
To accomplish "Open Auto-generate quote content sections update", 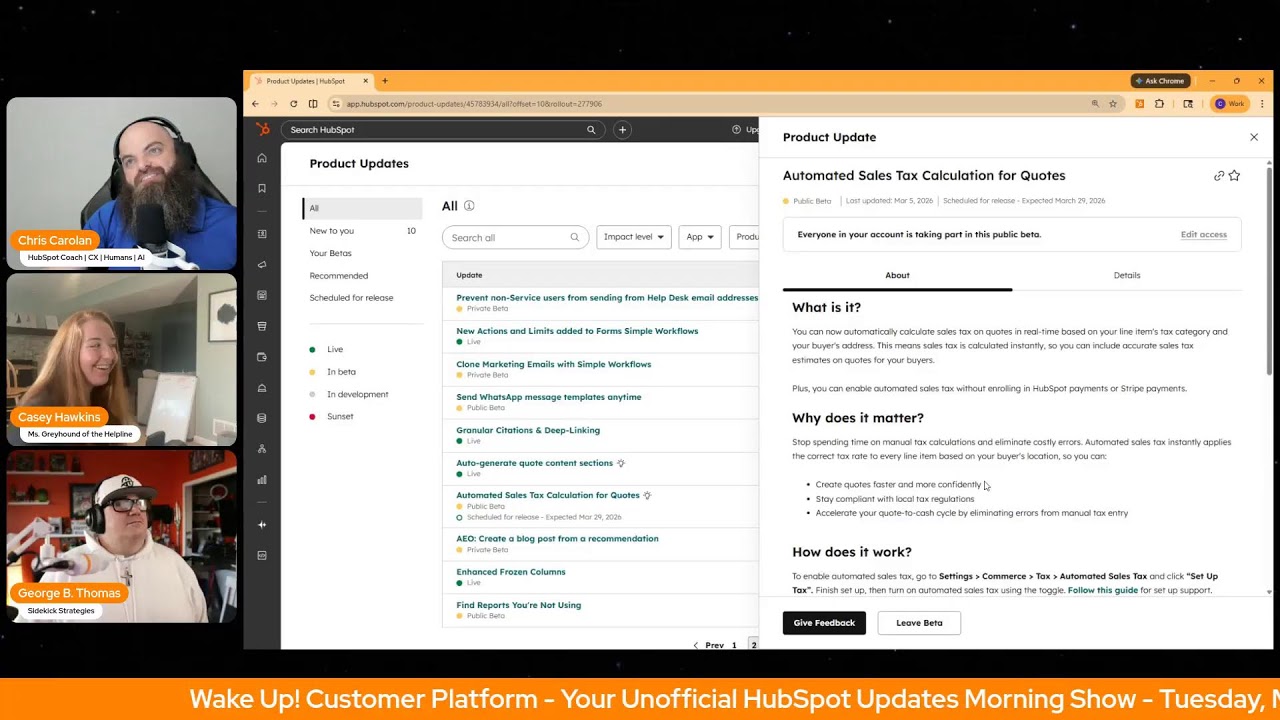I will pyautogui.click(x=534, y=463).
